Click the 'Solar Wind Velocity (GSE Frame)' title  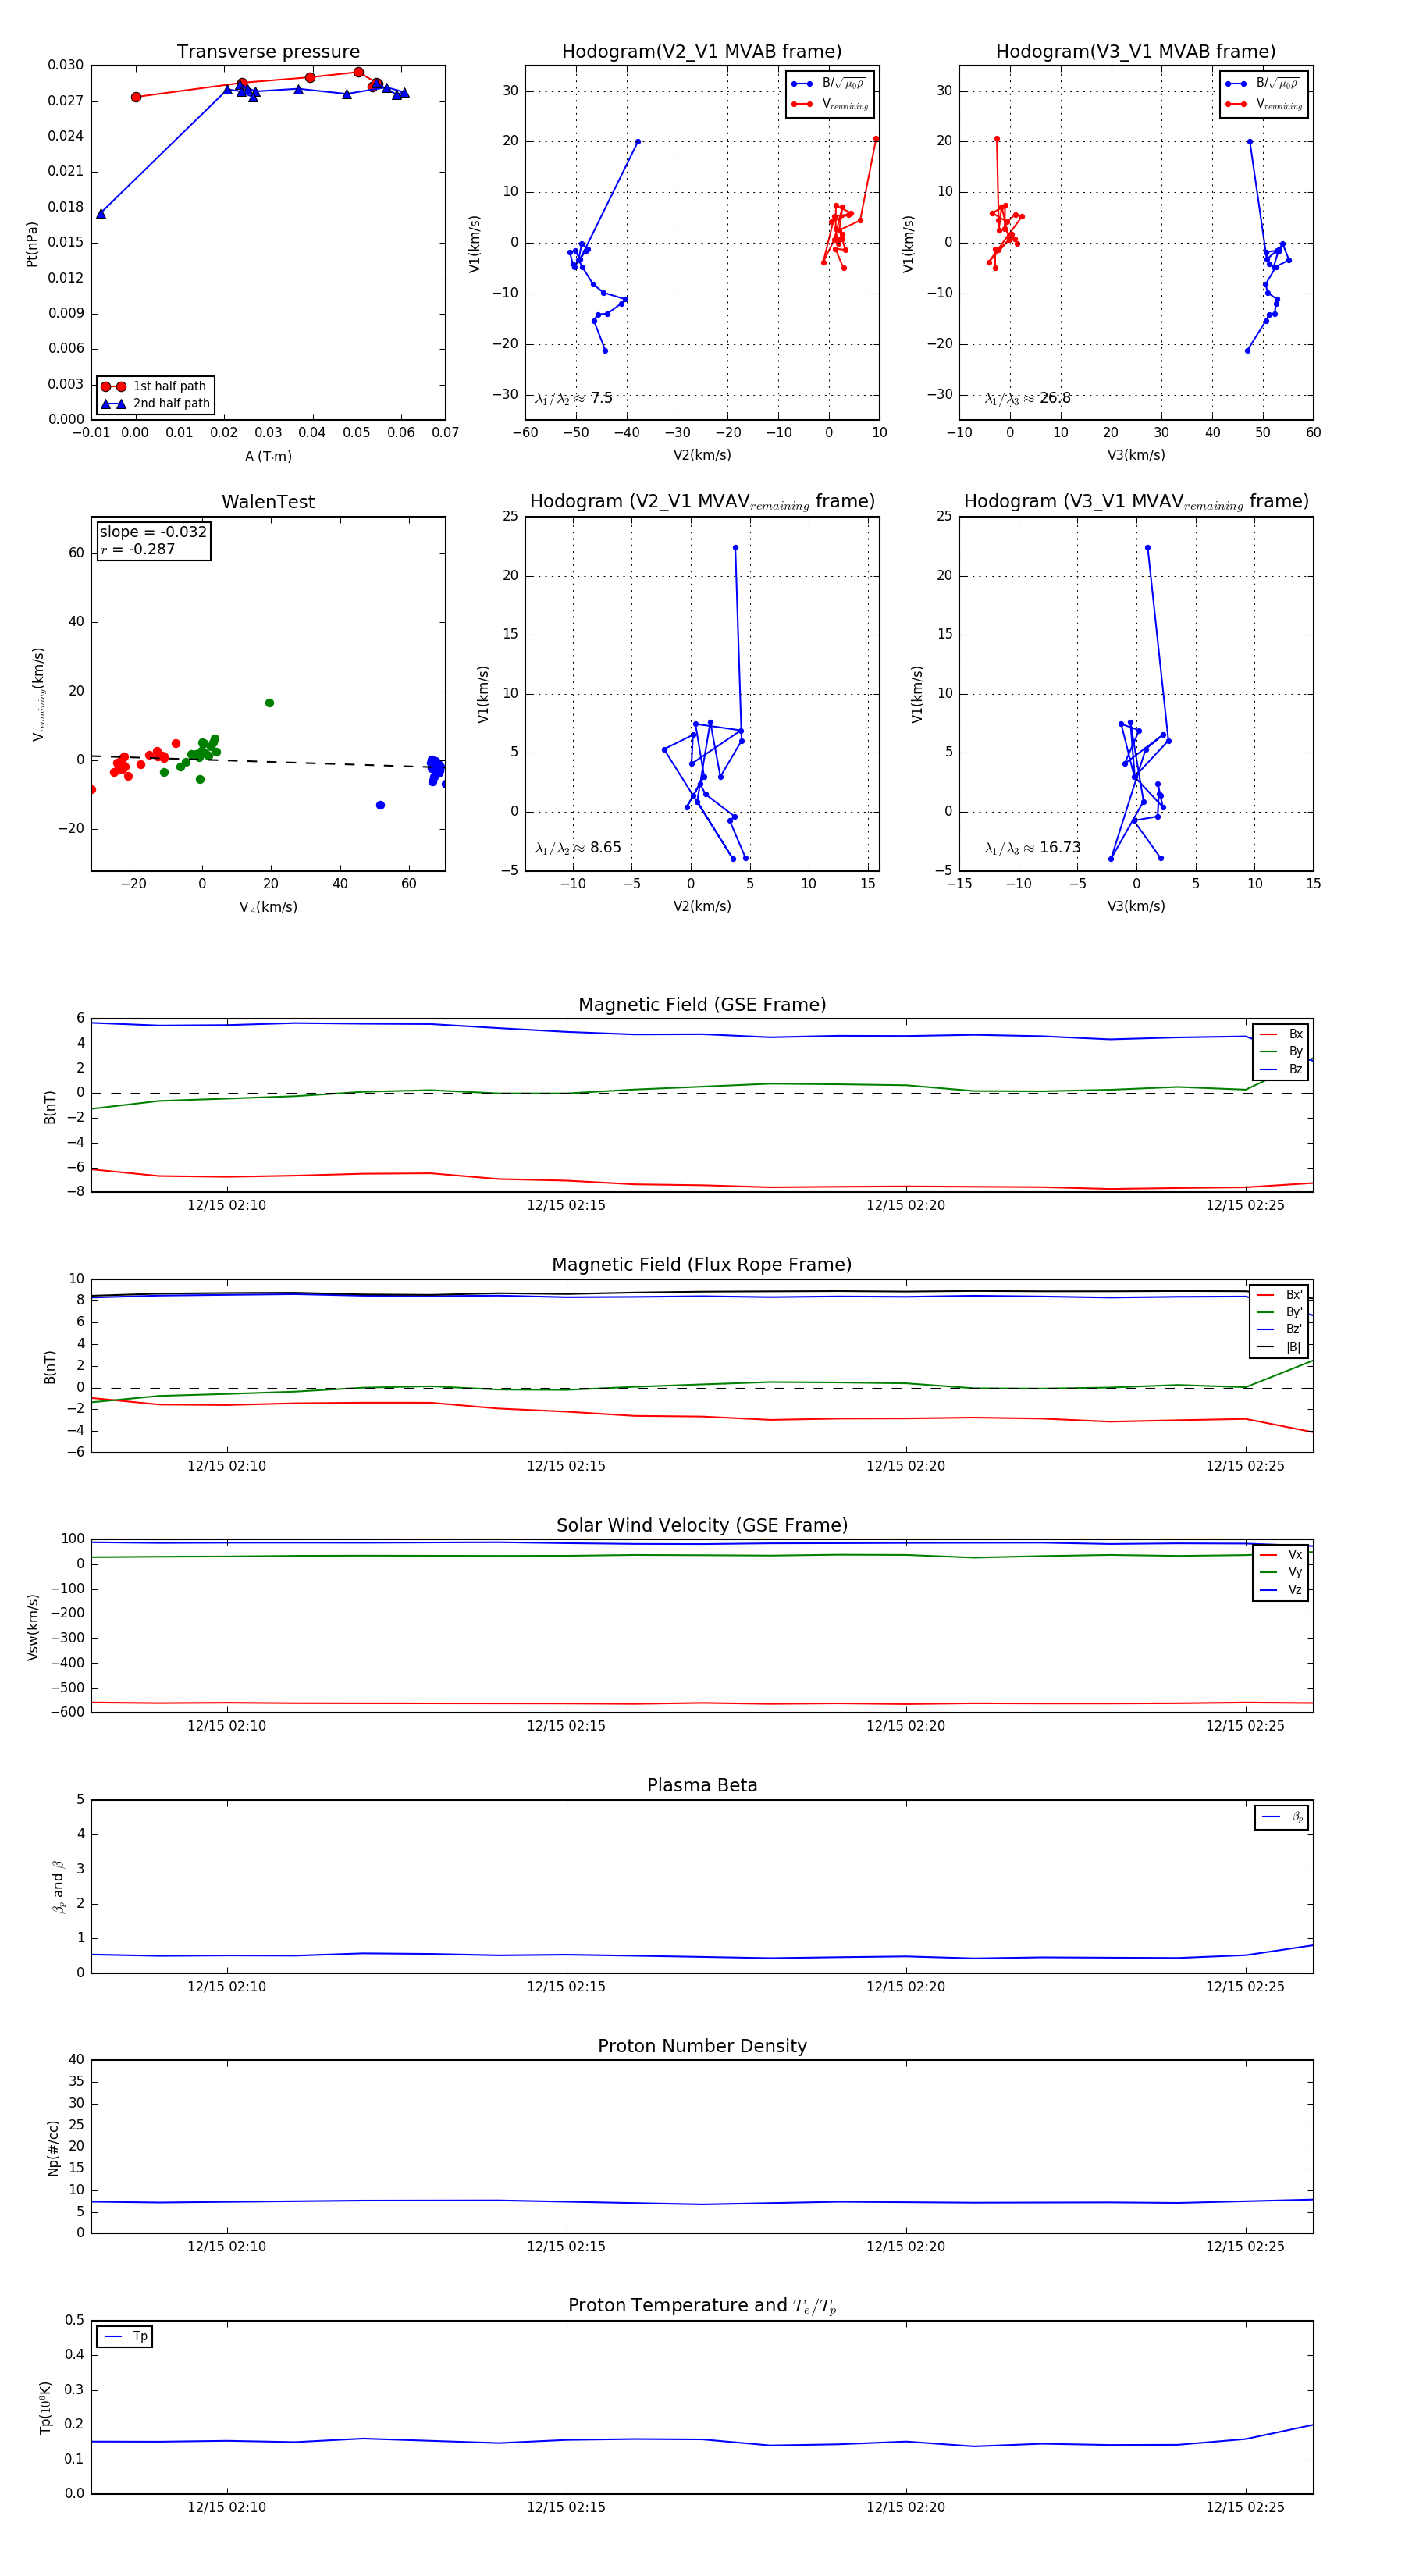[x=702, y=1525]
